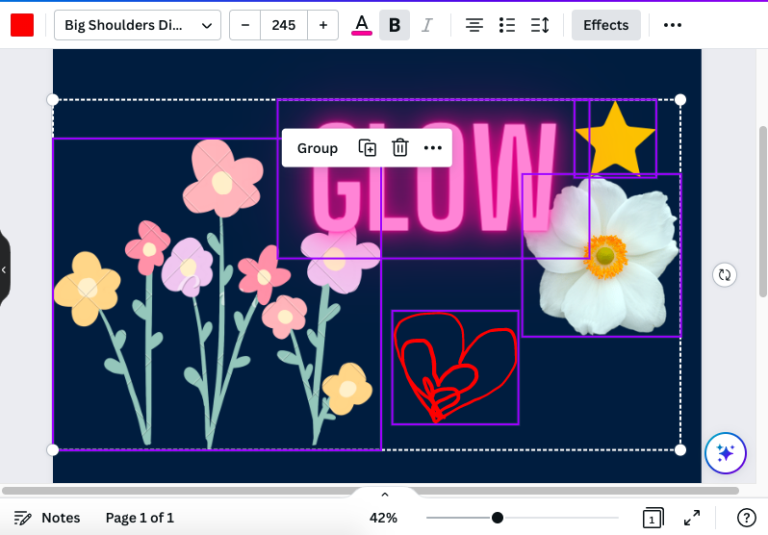This screenshot has height=535, width=768.
Task: Click the Group button
Action: tap(317, 148)
